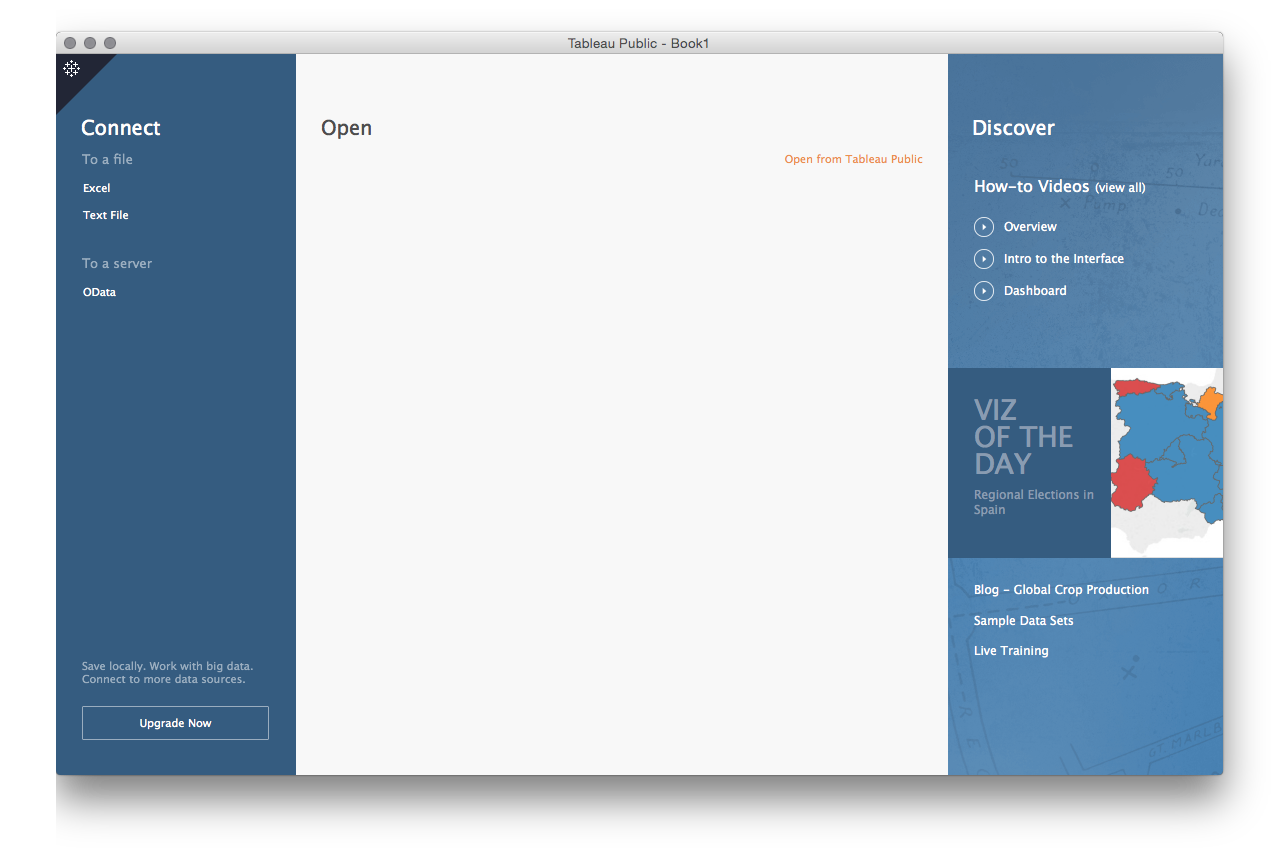
Task: Connect to an OData server
Action: [99, 292]
